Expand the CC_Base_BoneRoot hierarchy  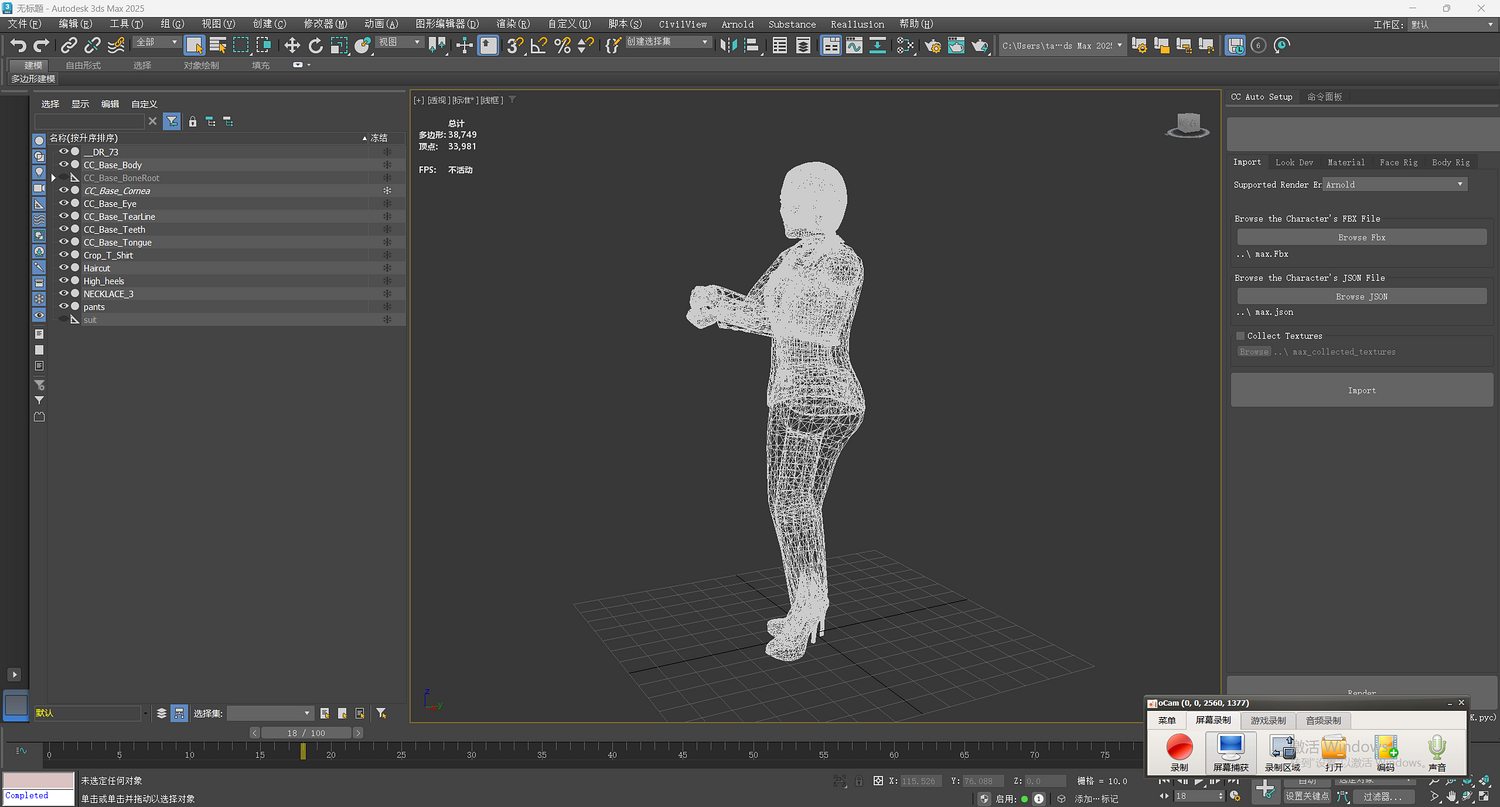(x=53, y=178)
